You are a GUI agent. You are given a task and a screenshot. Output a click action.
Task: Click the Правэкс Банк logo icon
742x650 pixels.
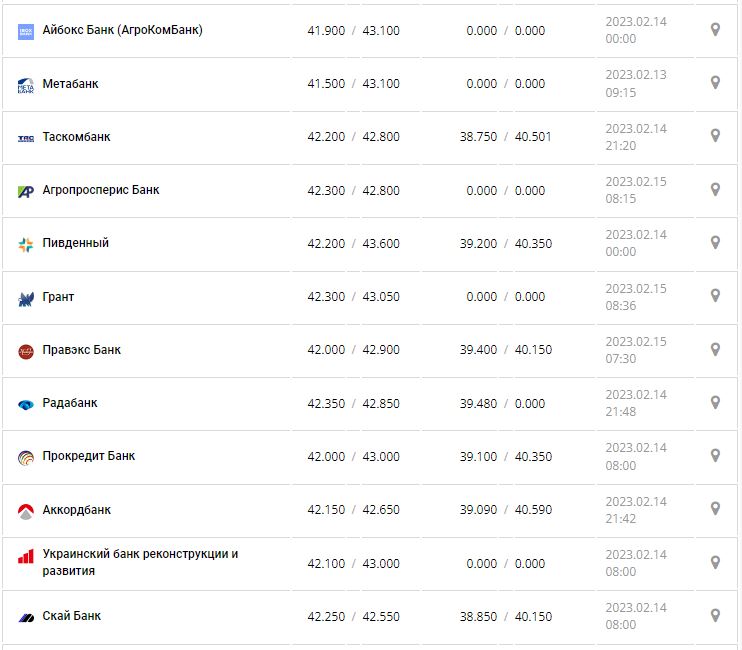tap(26, 351)
